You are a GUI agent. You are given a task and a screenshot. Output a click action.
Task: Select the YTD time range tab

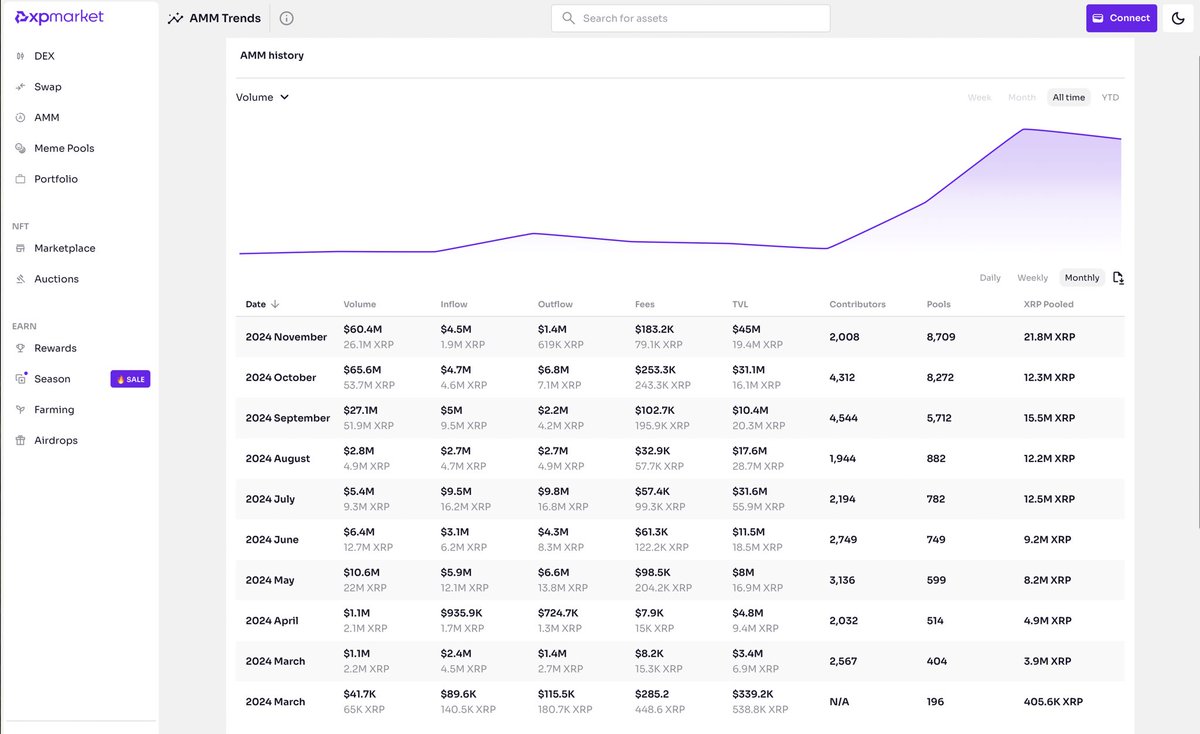click(1110, 97)
